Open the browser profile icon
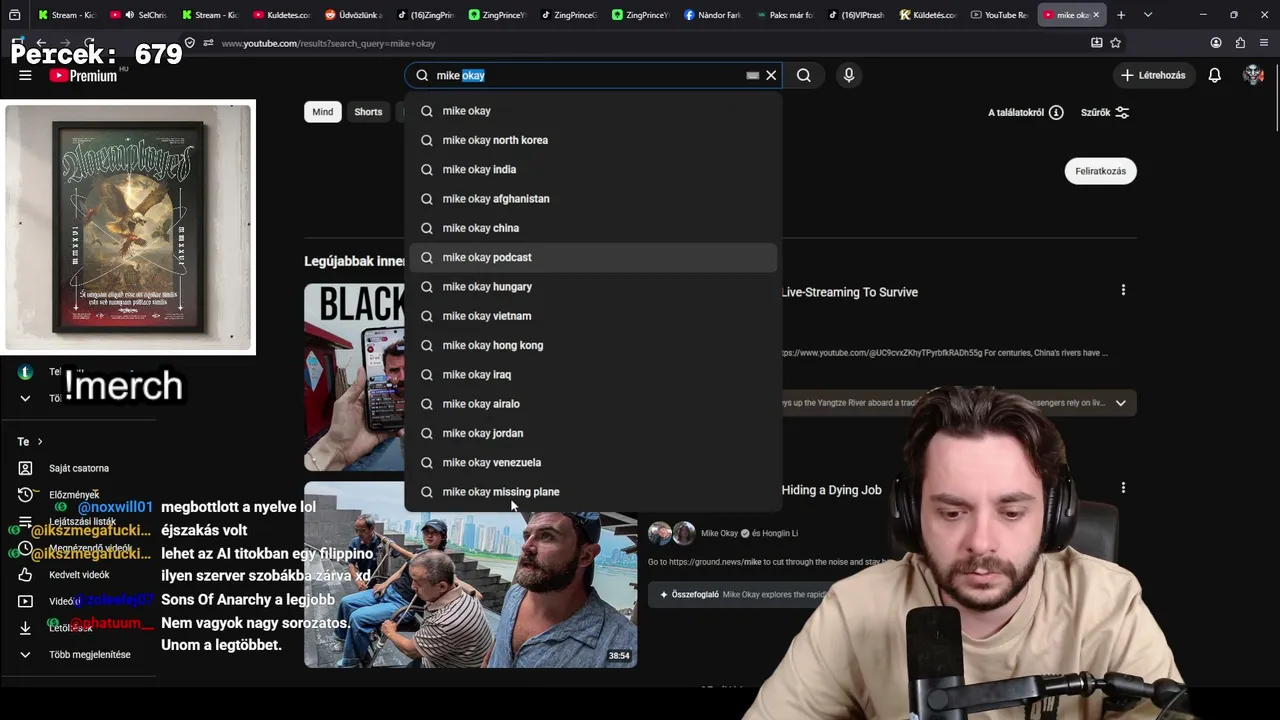The width and height of the screenshot is (1280, 720). [x=1216, y=43]
